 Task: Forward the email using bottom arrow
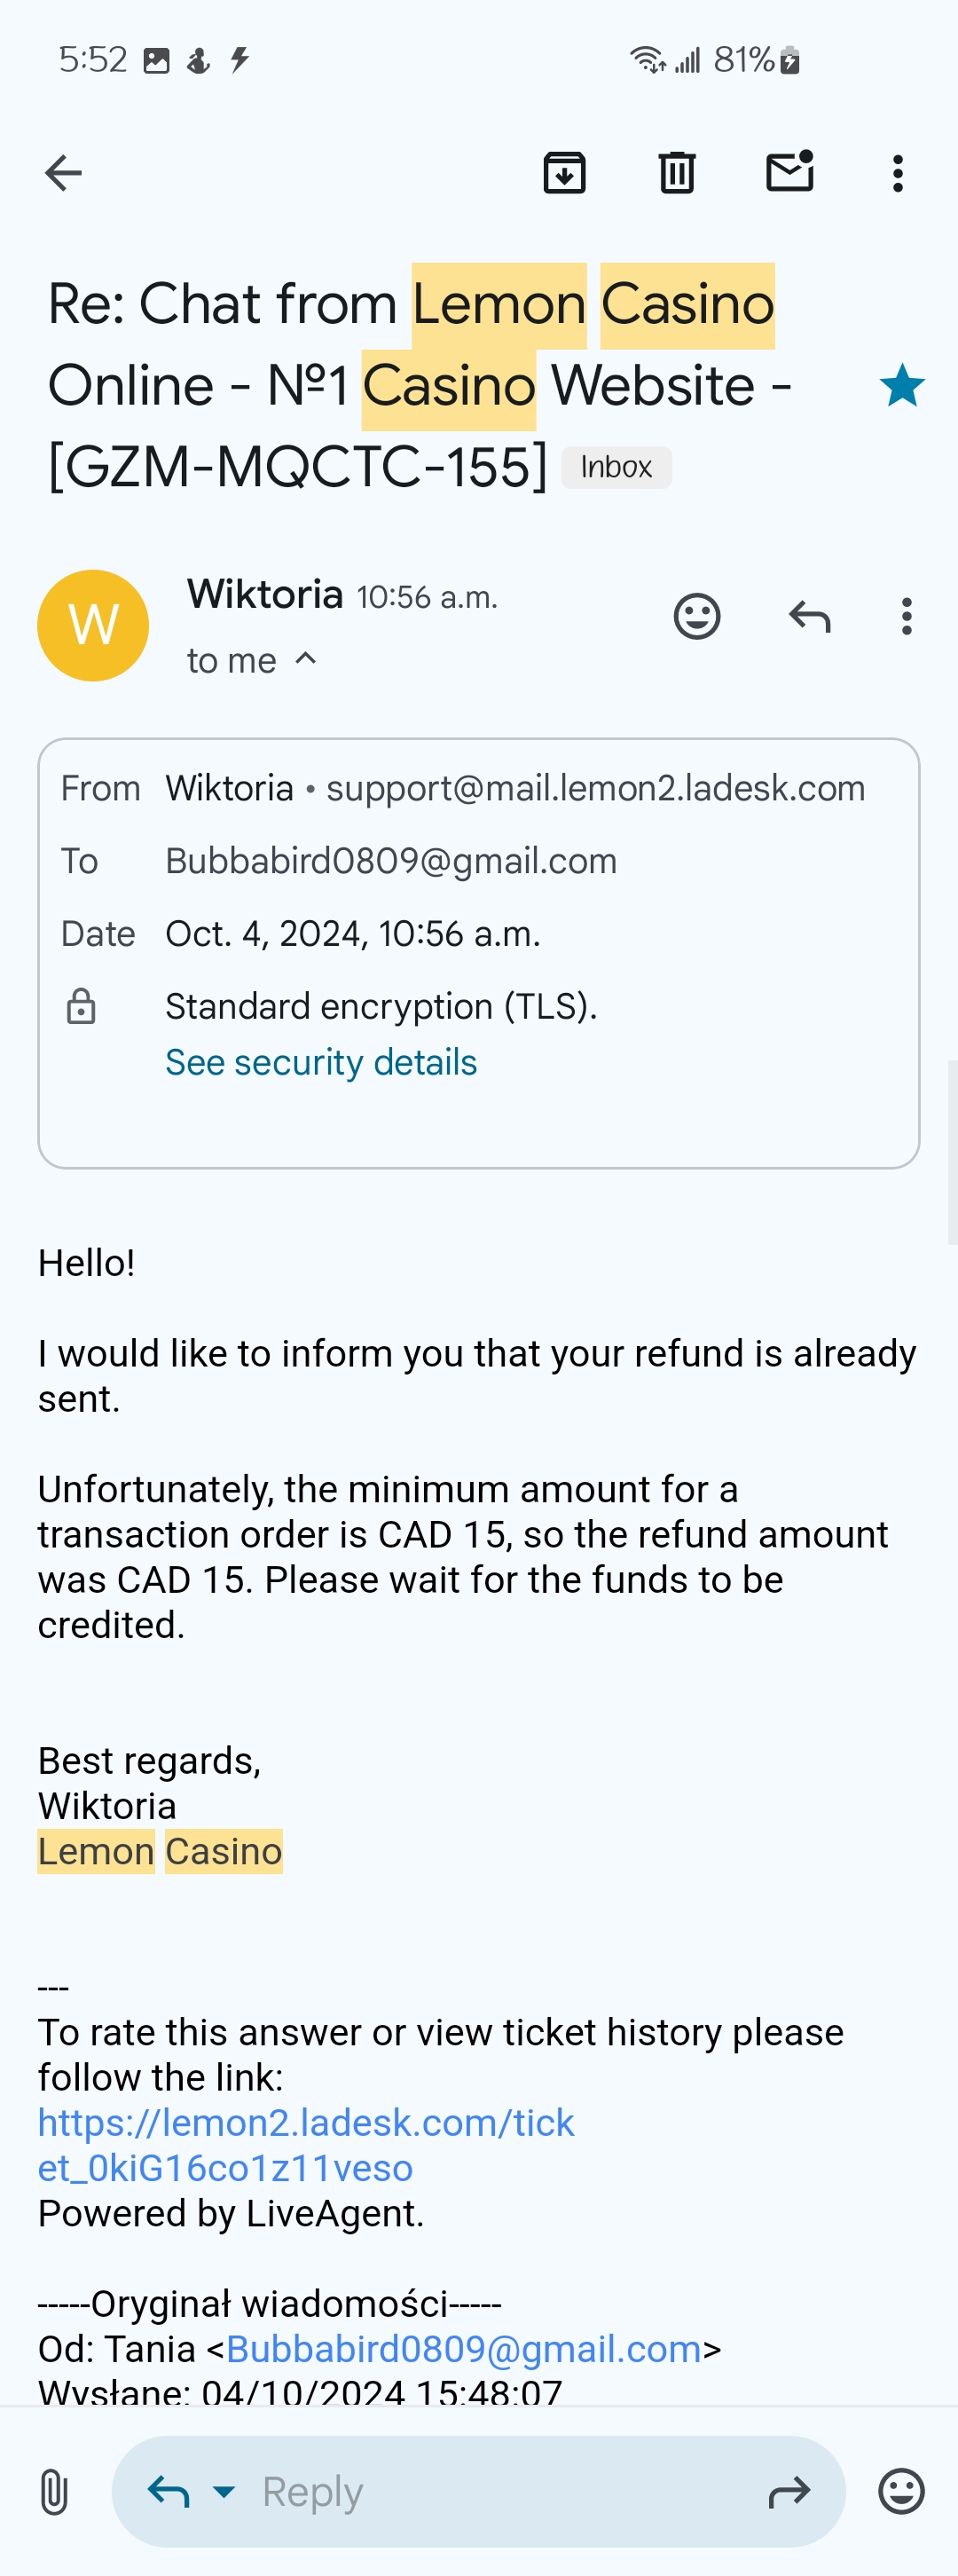tap(789, 2492)
